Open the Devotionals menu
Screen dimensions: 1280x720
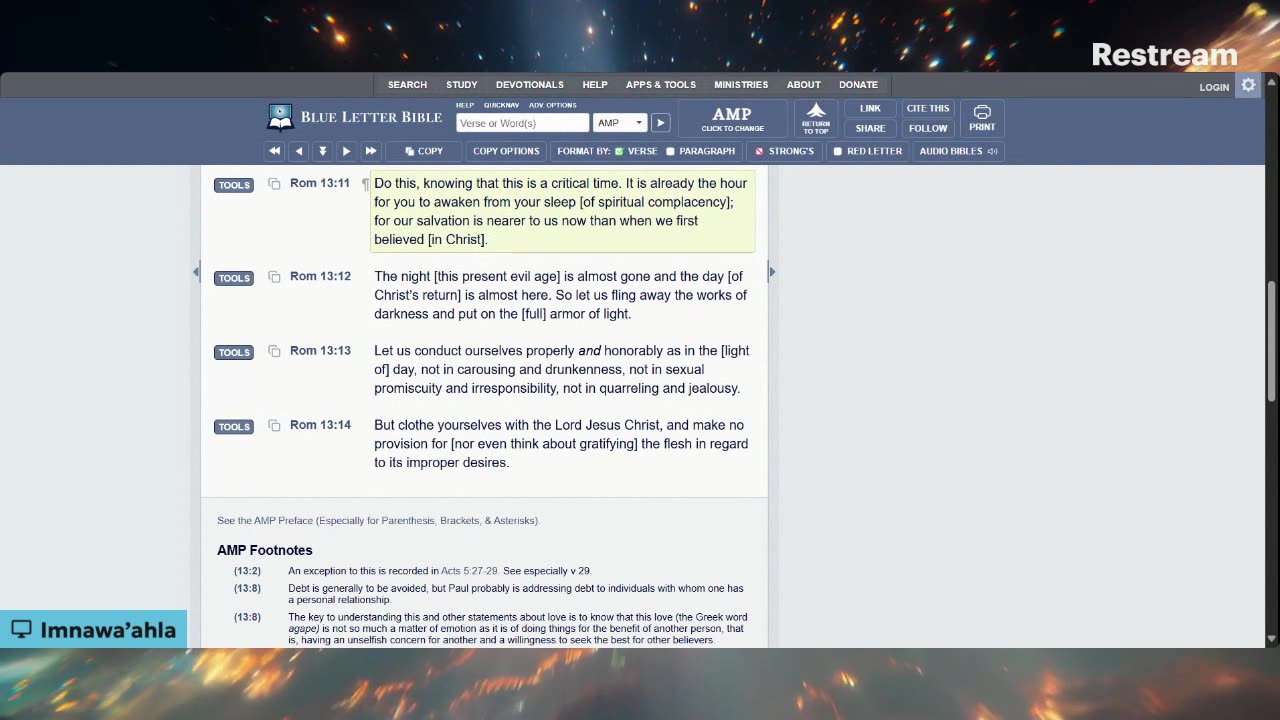(x=530, y=85)
